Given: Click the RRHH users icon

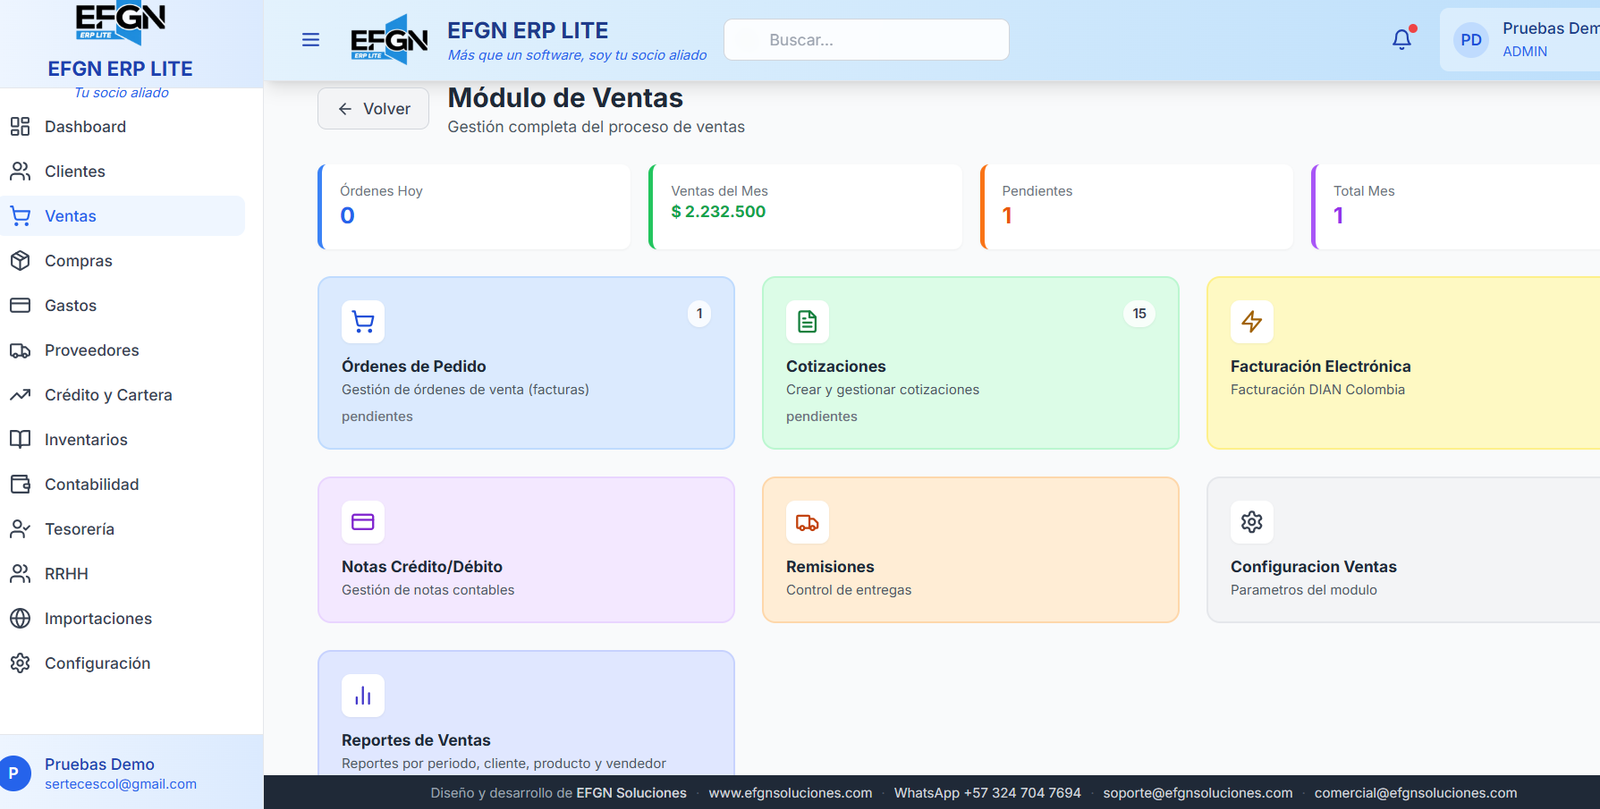Looking at the screenshot, I should [20, 574].
